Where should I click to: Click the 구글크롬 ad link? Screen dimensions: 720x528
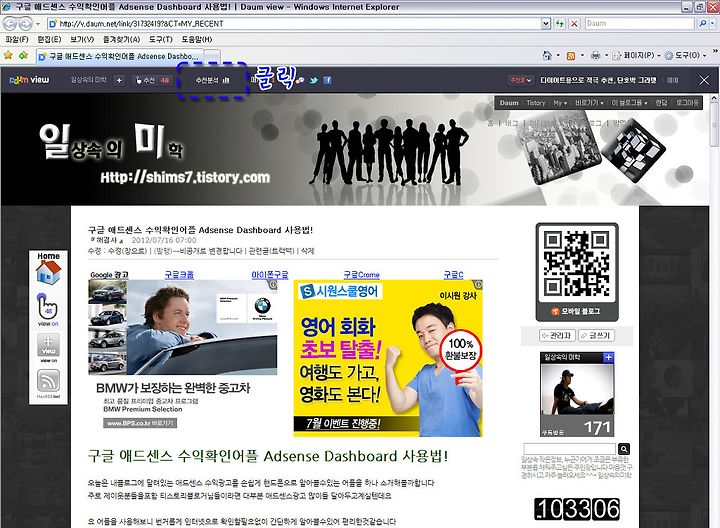179,275
